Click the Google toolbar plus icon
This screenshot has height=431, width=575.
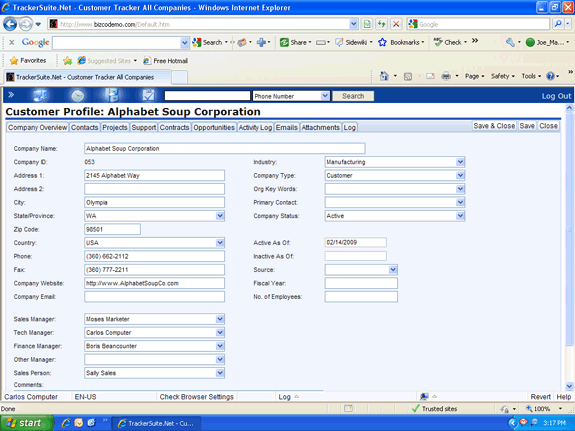coord(261,42)
